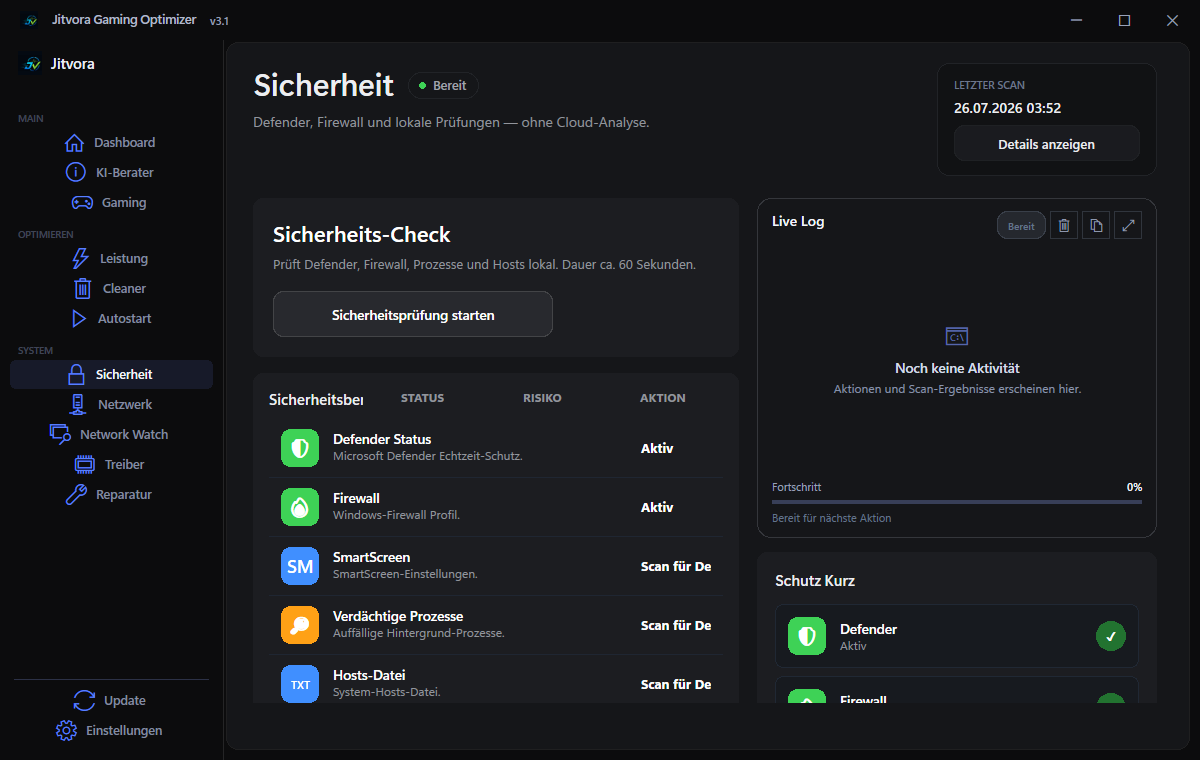Copy the Live Log contents
The height and width of the screenshot is (760, 1200).
1096,225
